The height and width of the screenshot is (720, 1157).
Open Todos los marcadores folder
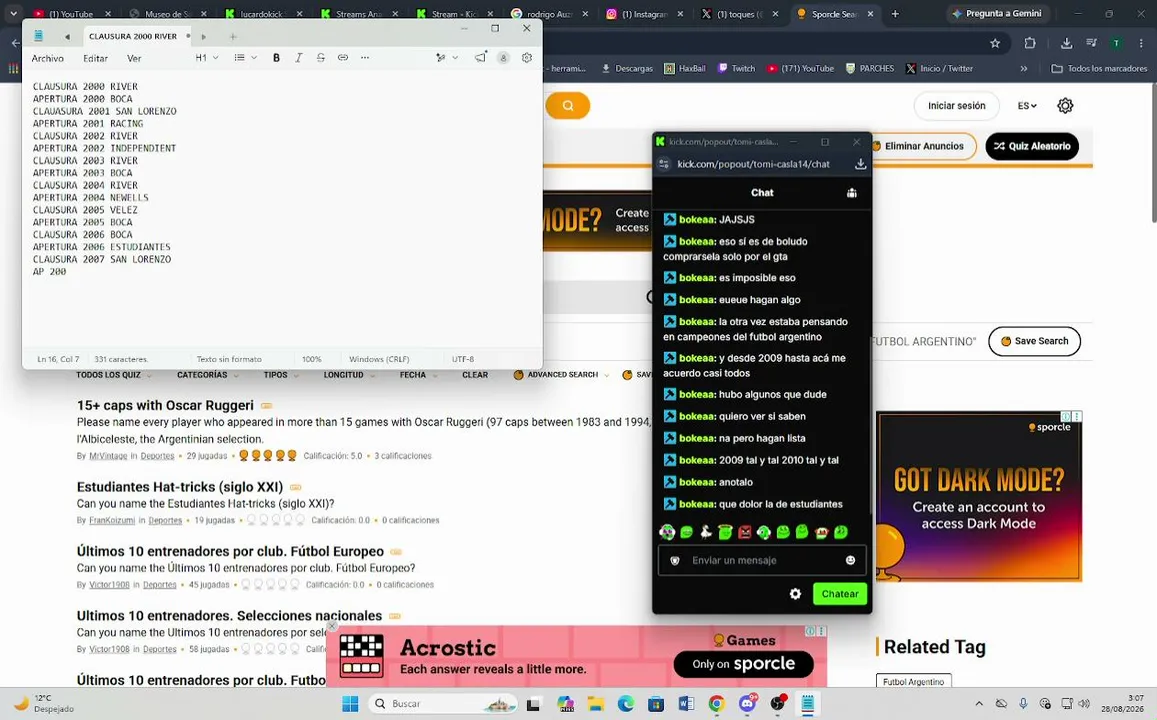point(1099,69)
